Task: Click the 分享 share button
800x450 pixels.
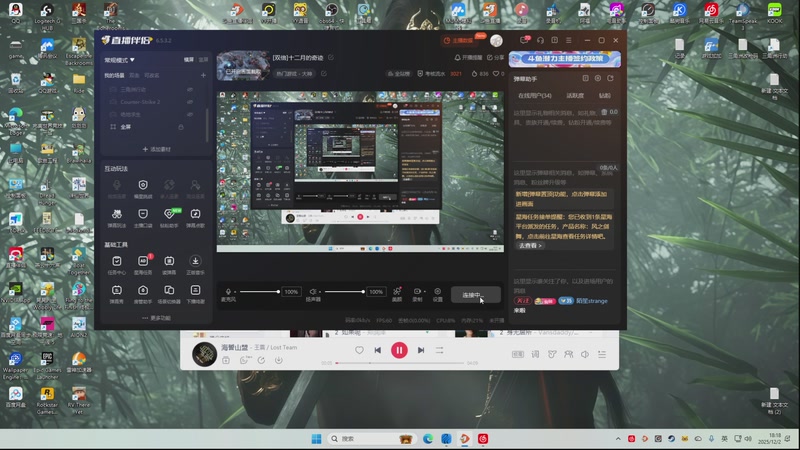Action: (x=495, y=58)
